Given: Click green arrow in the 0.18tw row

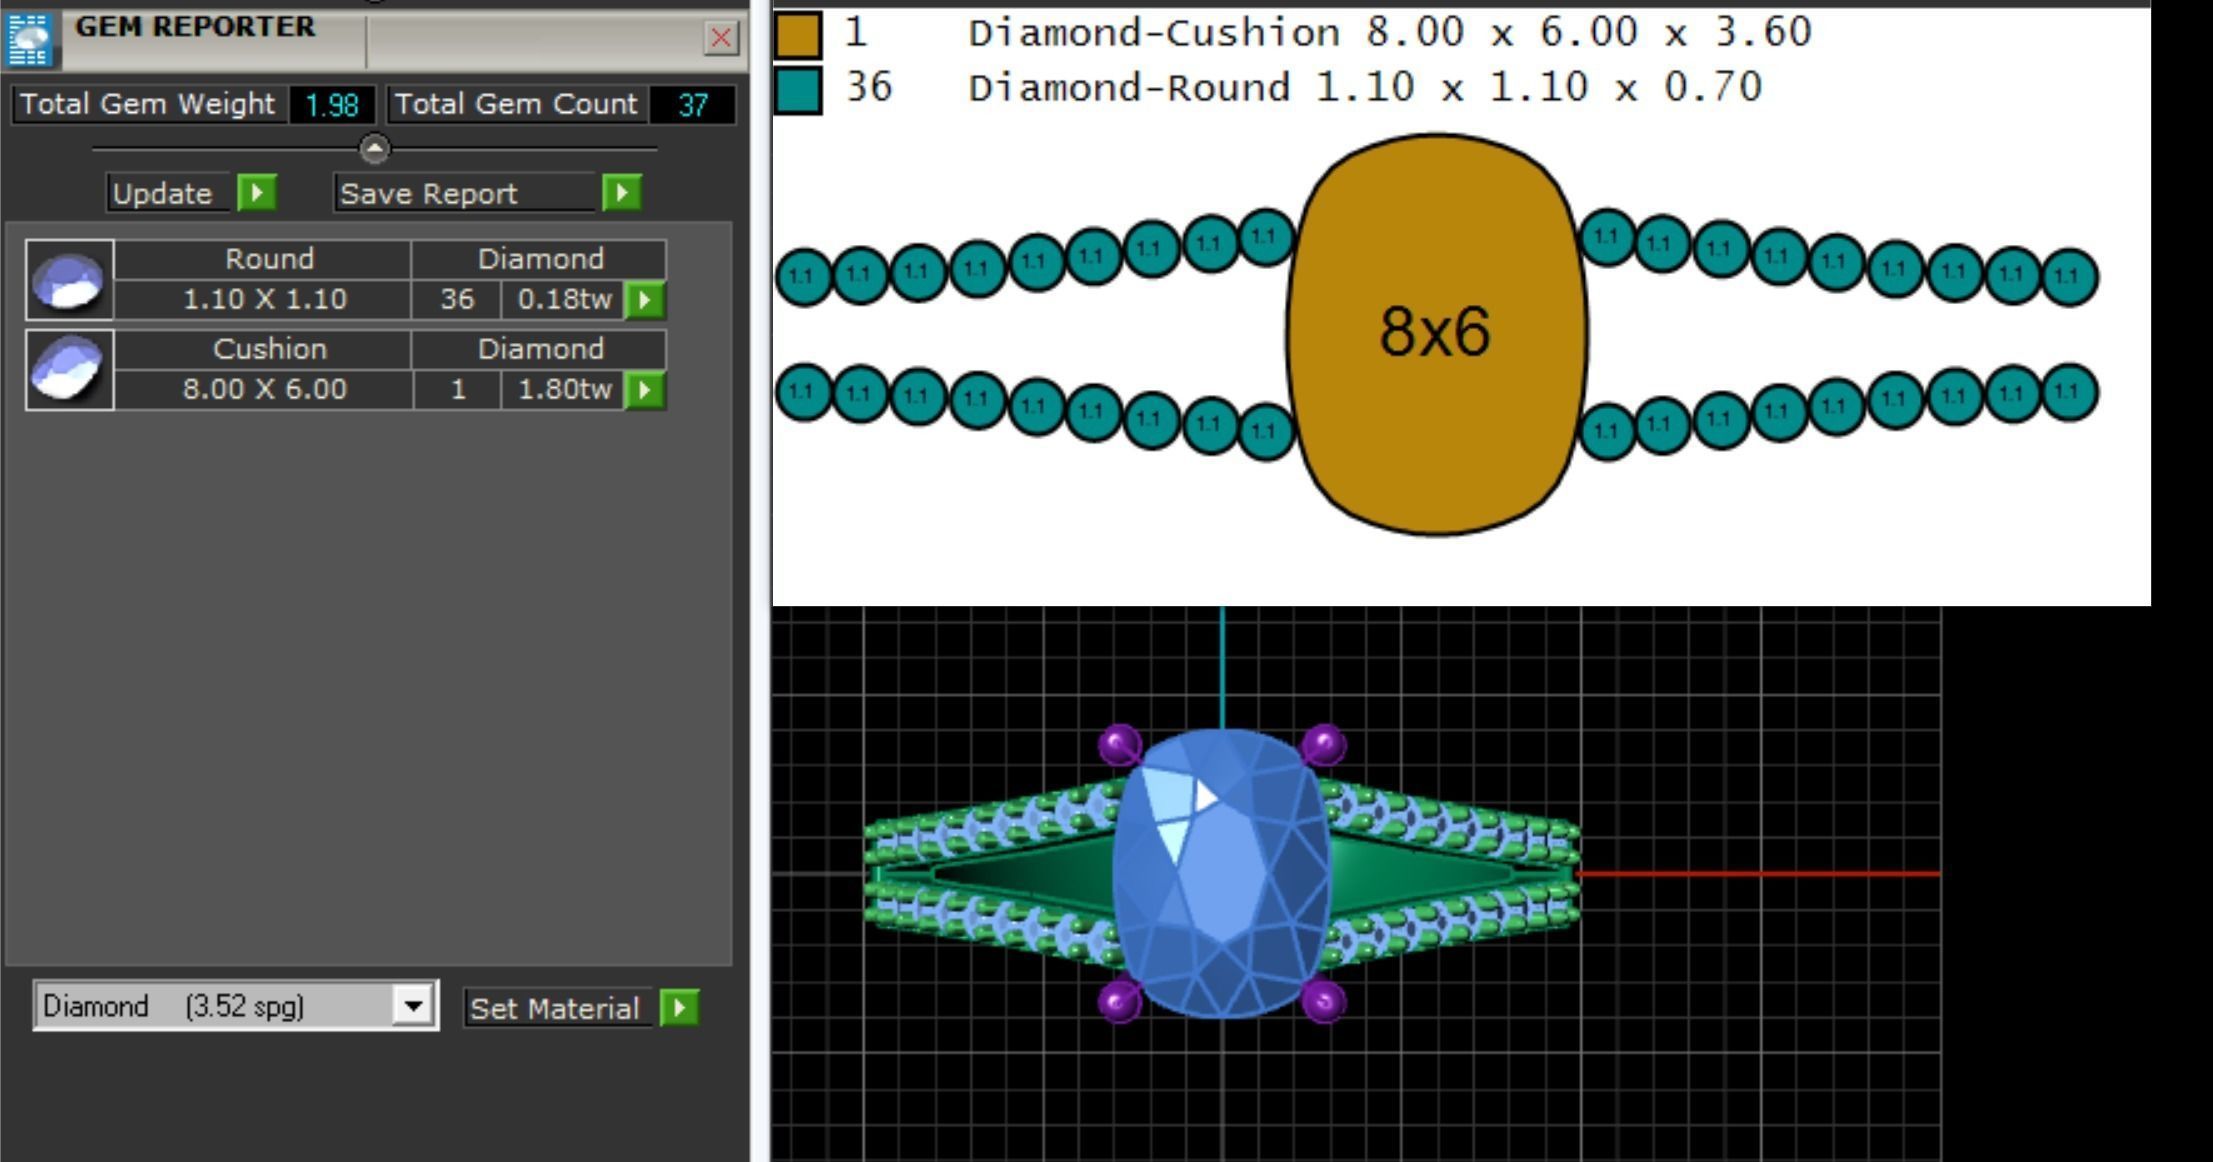Looking at the screenshot, I should pos(644,300).
